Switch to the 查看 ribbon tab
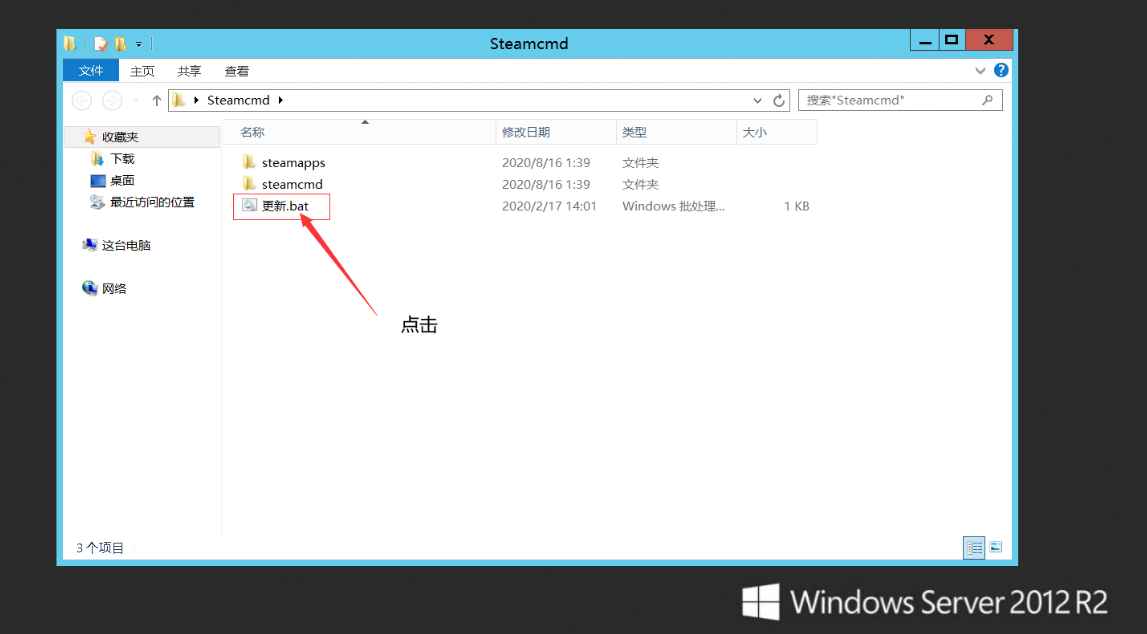 click(x=236, y=71)
